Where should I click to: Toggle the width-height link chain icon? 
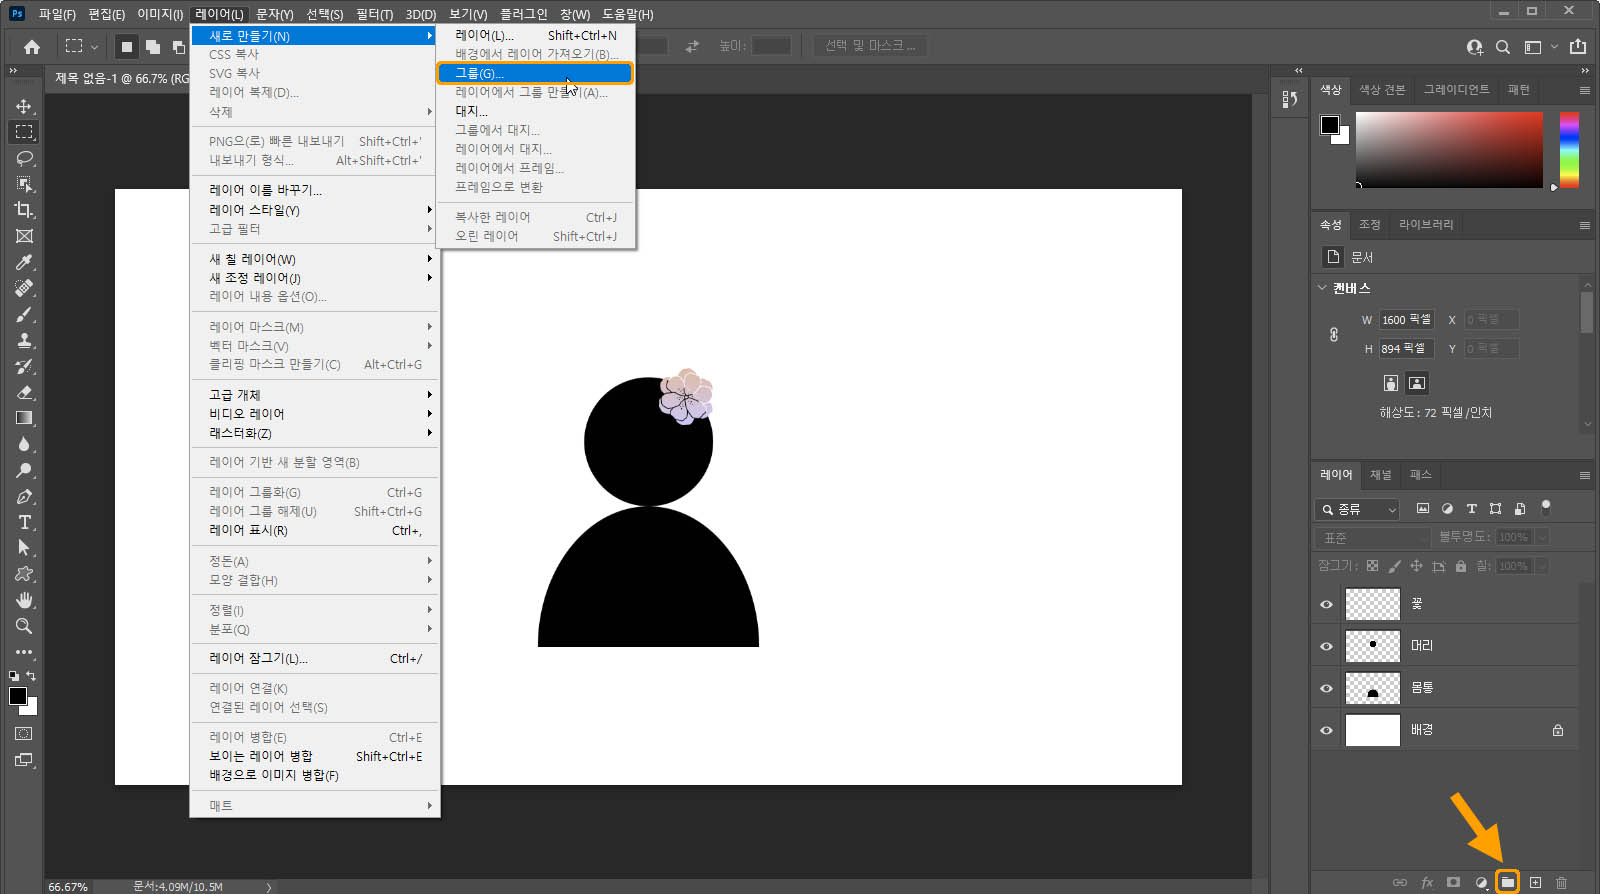(x=1334, y=334)
